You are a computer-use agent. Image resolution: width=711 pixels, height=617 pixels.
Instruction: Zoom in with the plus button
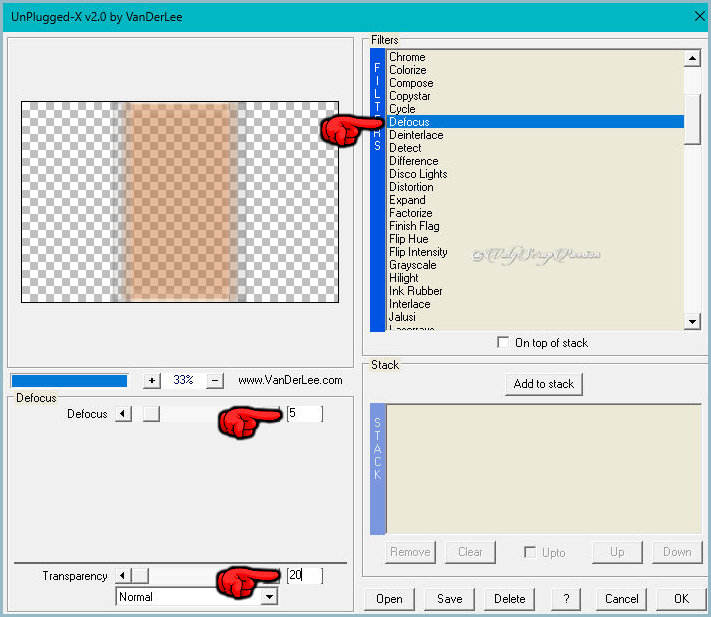tap(152, 381)
